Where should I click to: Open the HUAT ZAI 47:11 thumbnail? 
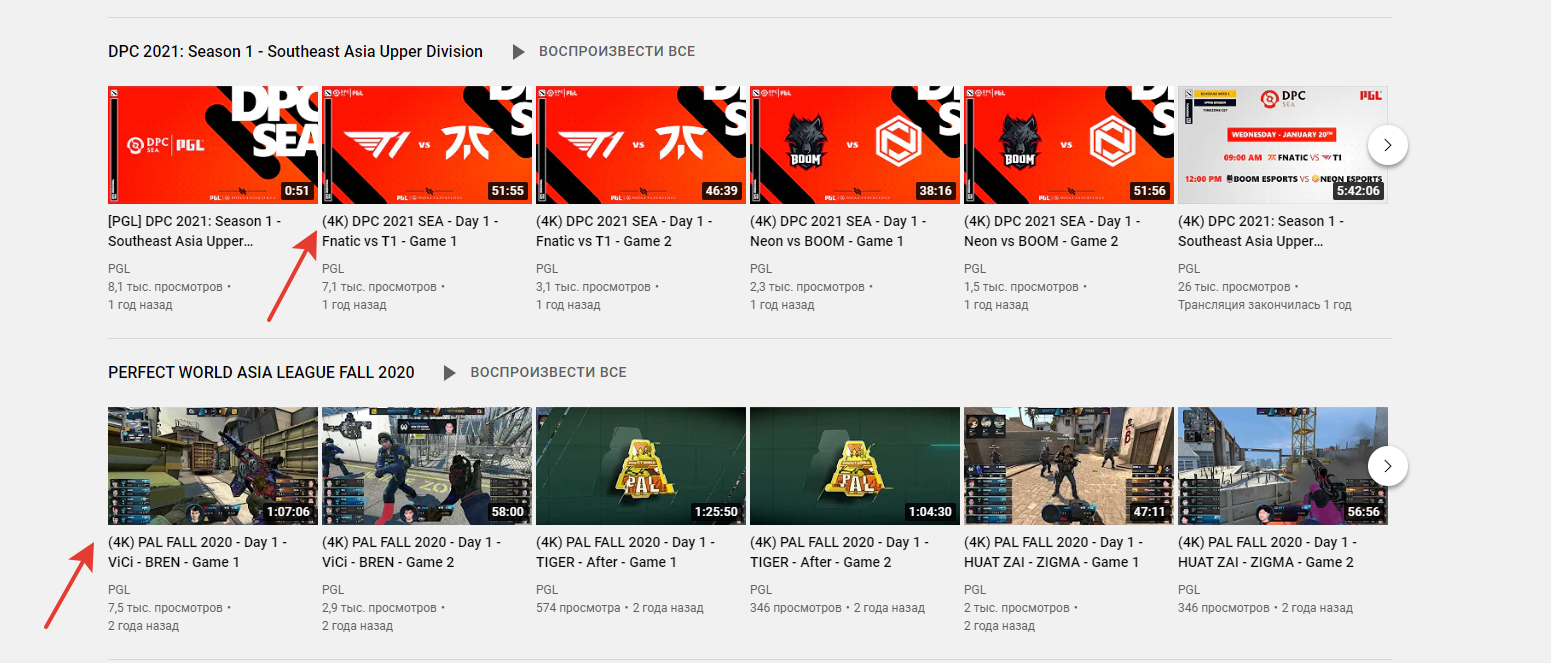[1069, 466]
